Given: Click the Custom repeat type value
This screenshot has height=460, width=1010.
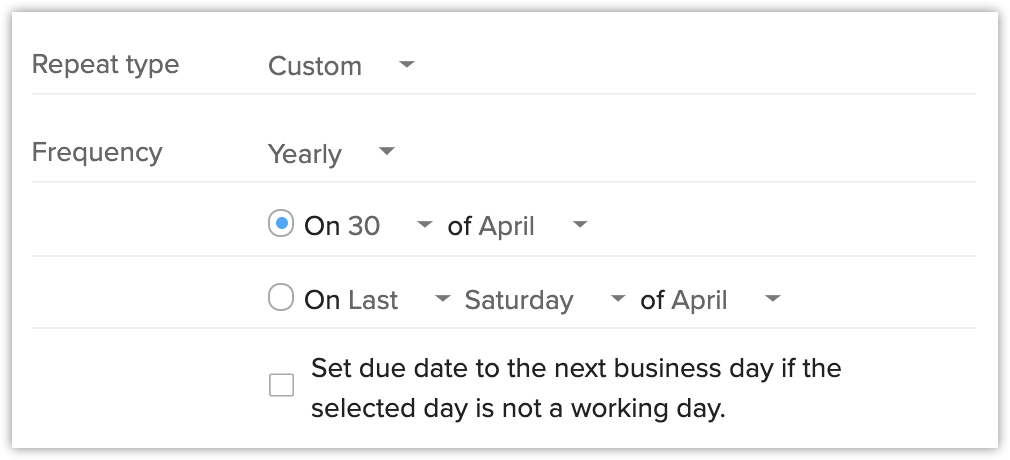Looking at the screenshot, I should pyautogui.click(x=315, y=67).
